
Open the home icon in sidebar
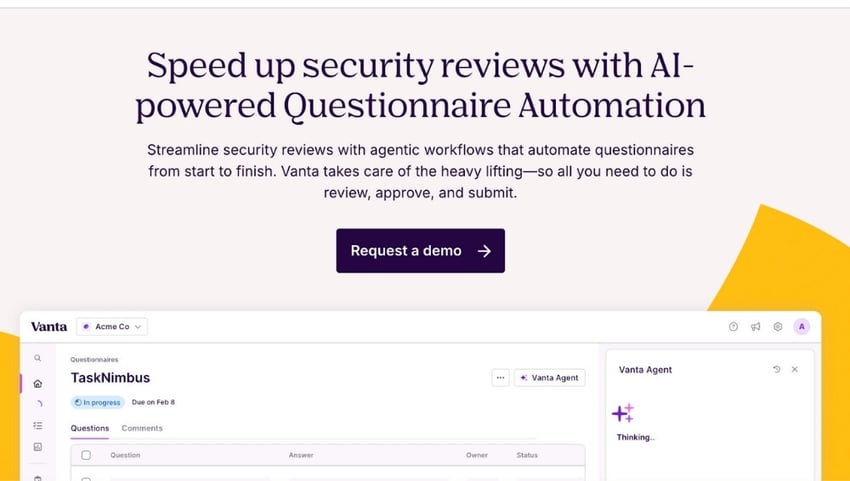tap(37, 383)
